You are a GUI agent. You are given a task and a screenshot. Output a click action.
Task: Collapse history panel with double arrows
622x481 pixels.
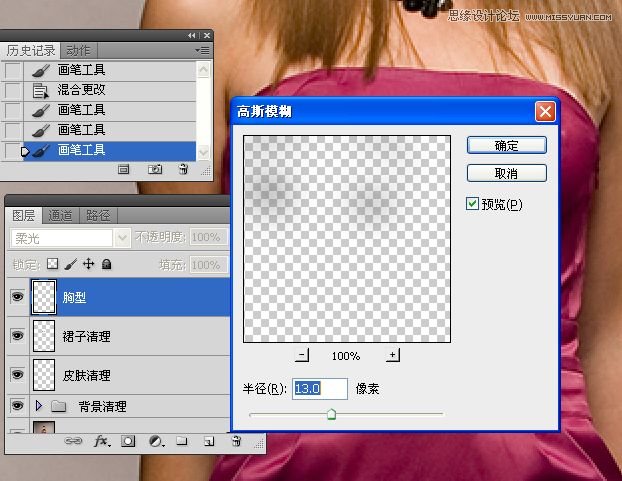click(x=192, y=35)
